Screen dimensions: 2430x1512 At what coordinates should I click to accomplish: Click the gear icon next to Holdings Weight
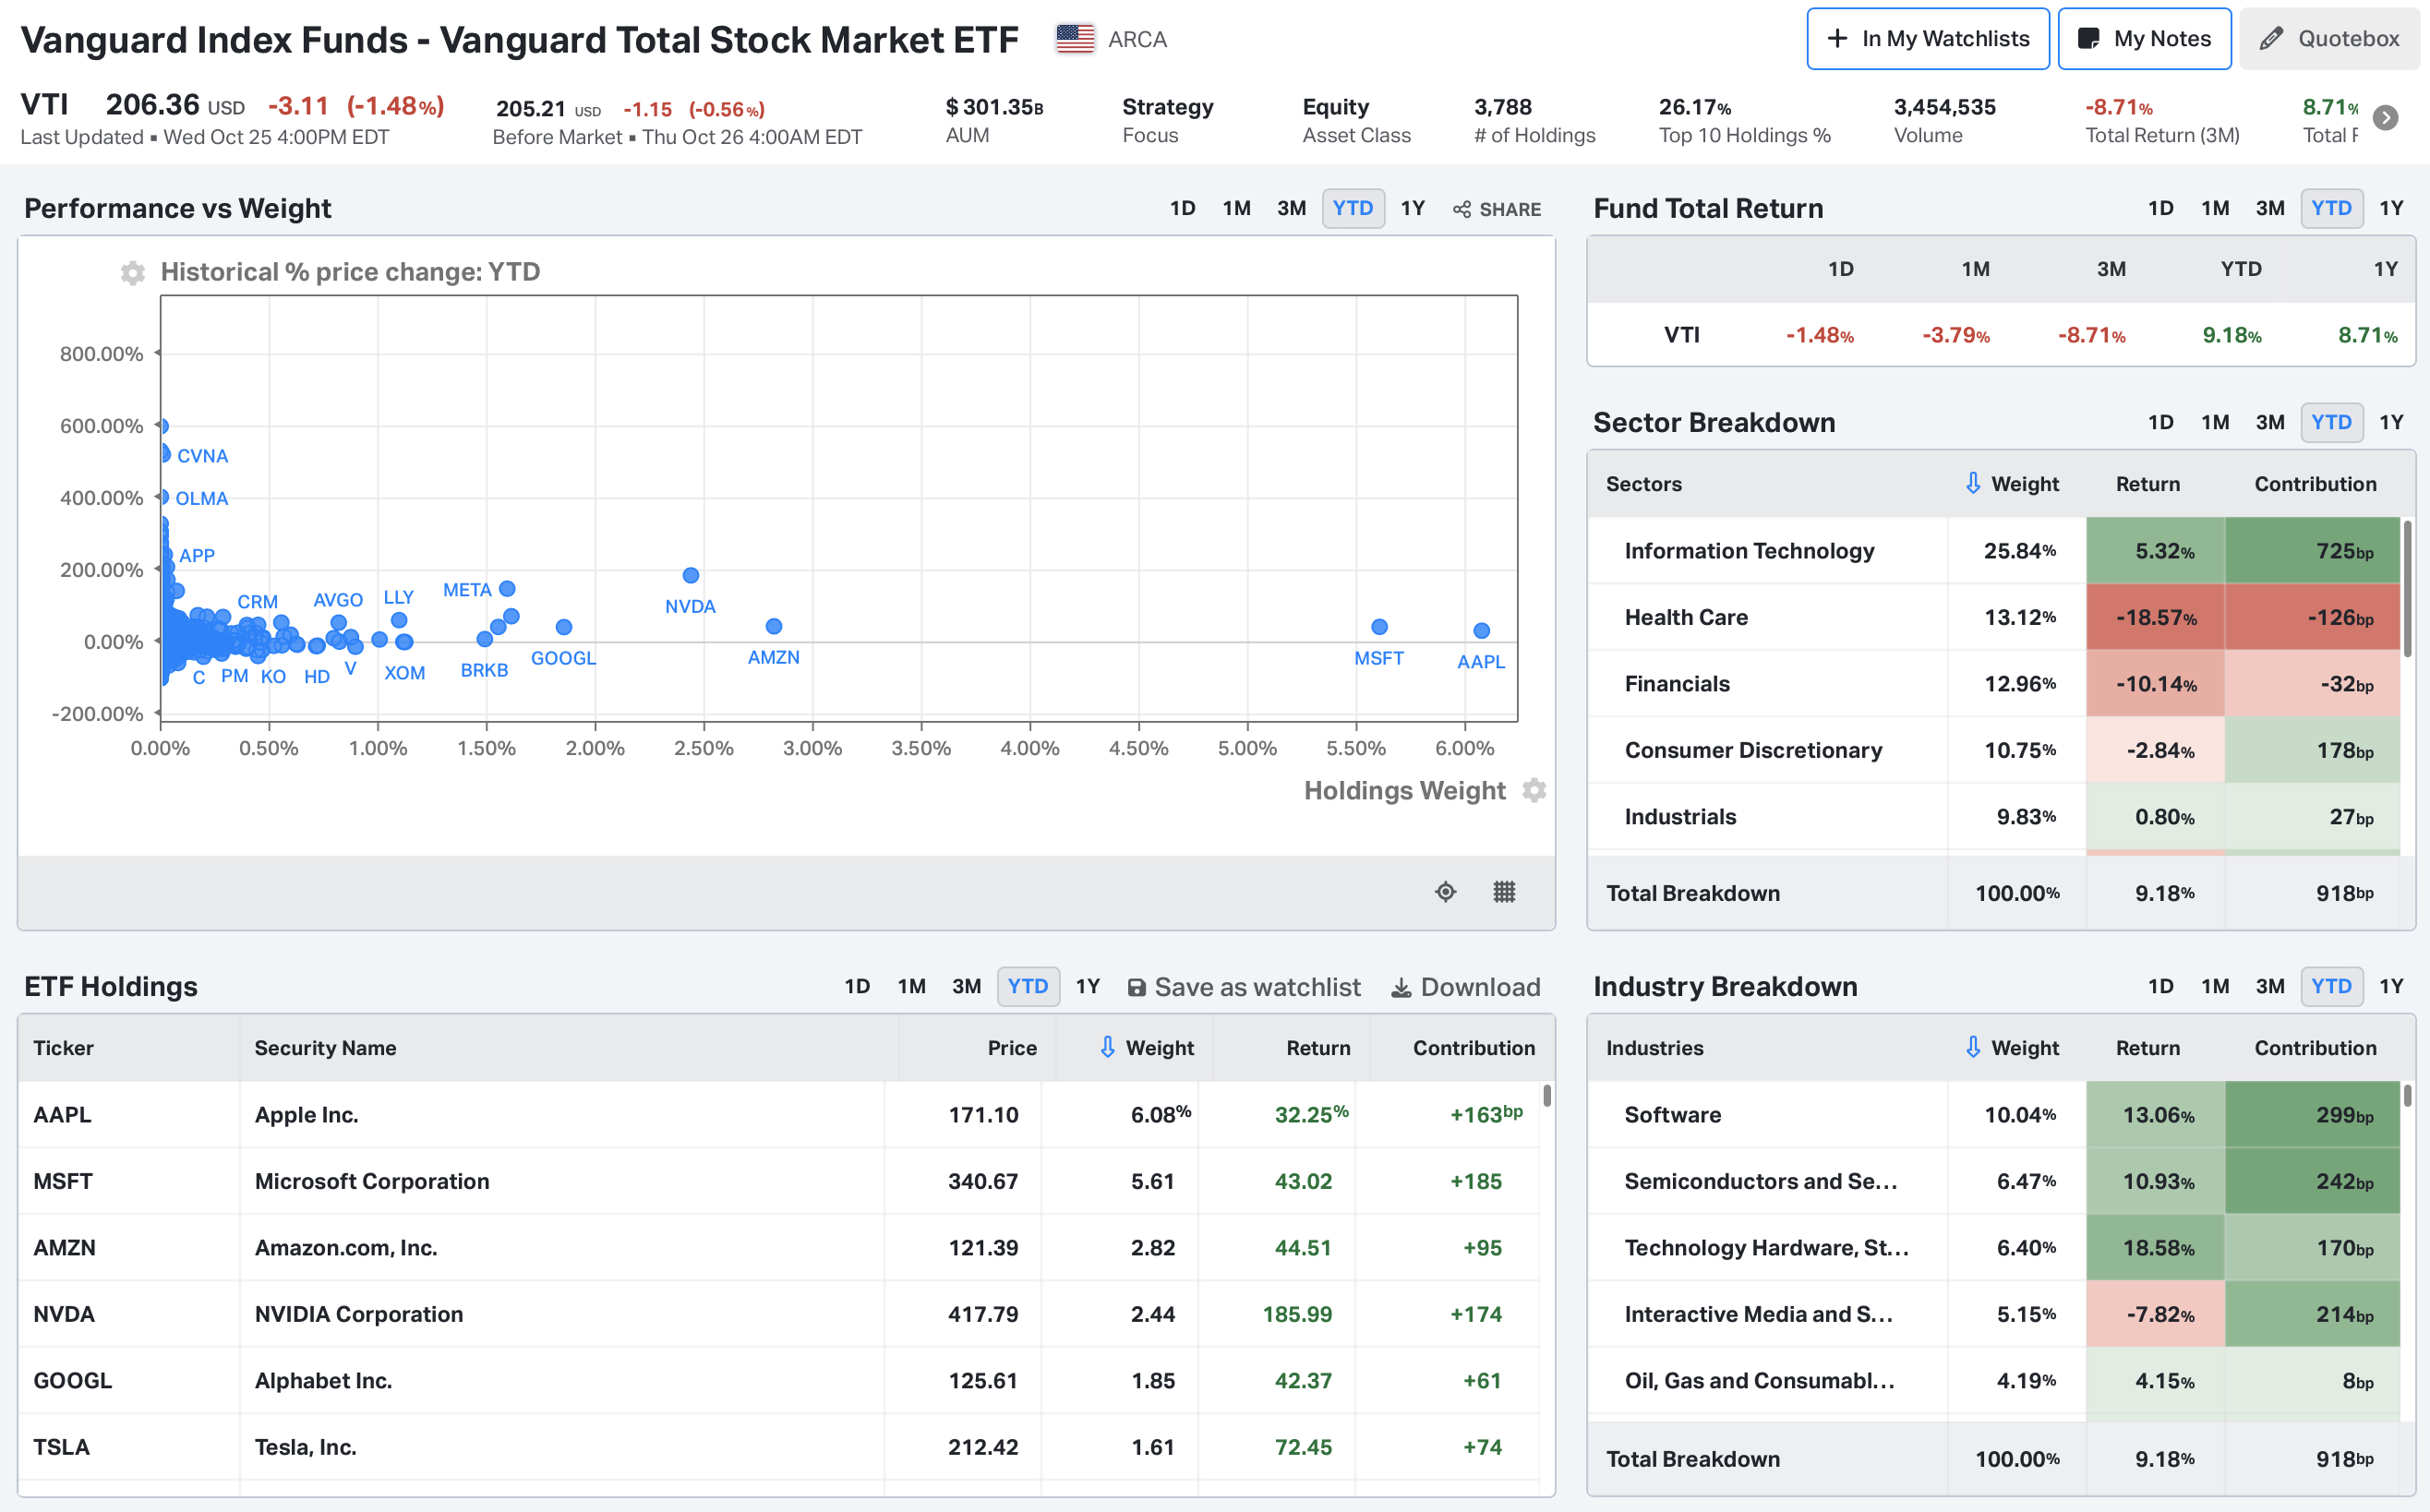1534,790
